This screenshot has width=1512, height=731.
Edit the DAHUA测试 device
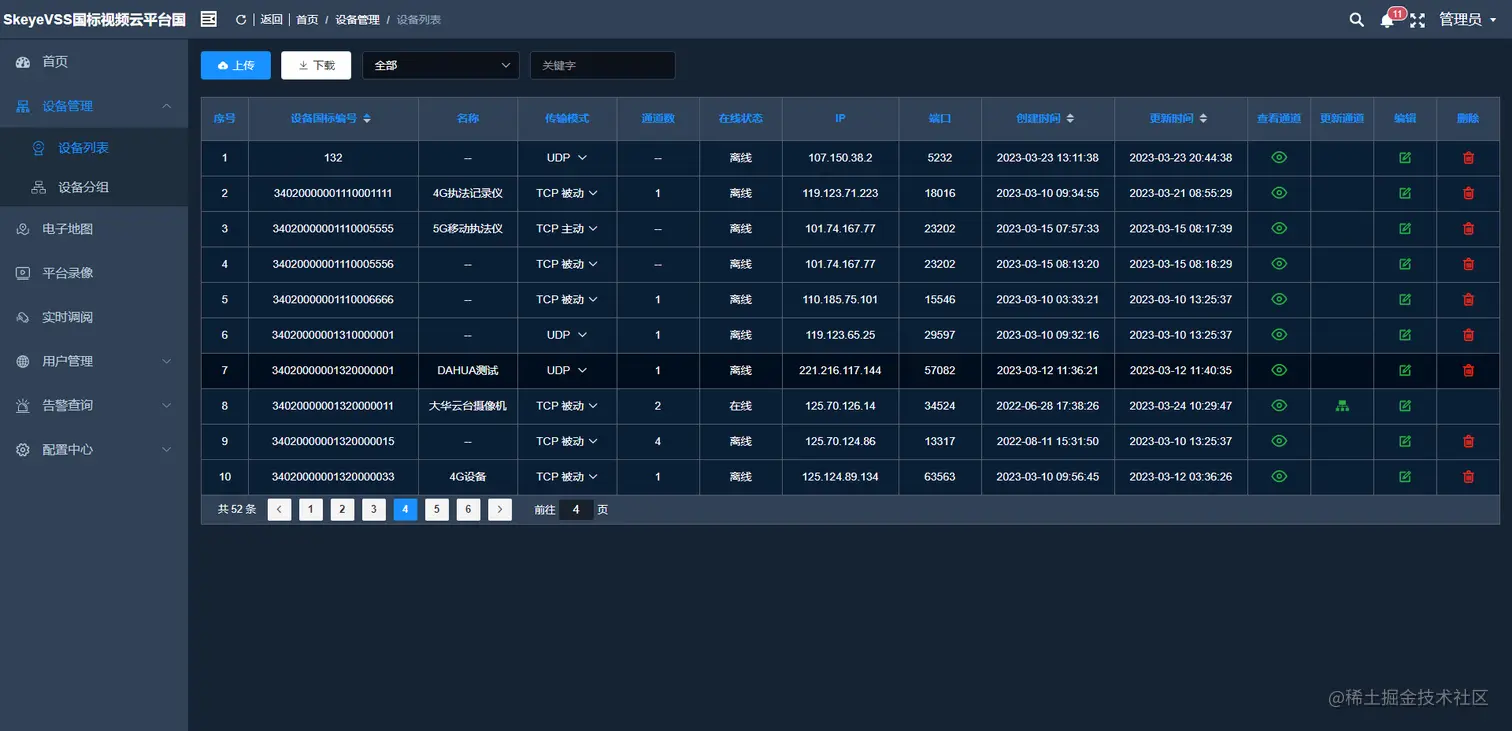[x=1405, y=370]
